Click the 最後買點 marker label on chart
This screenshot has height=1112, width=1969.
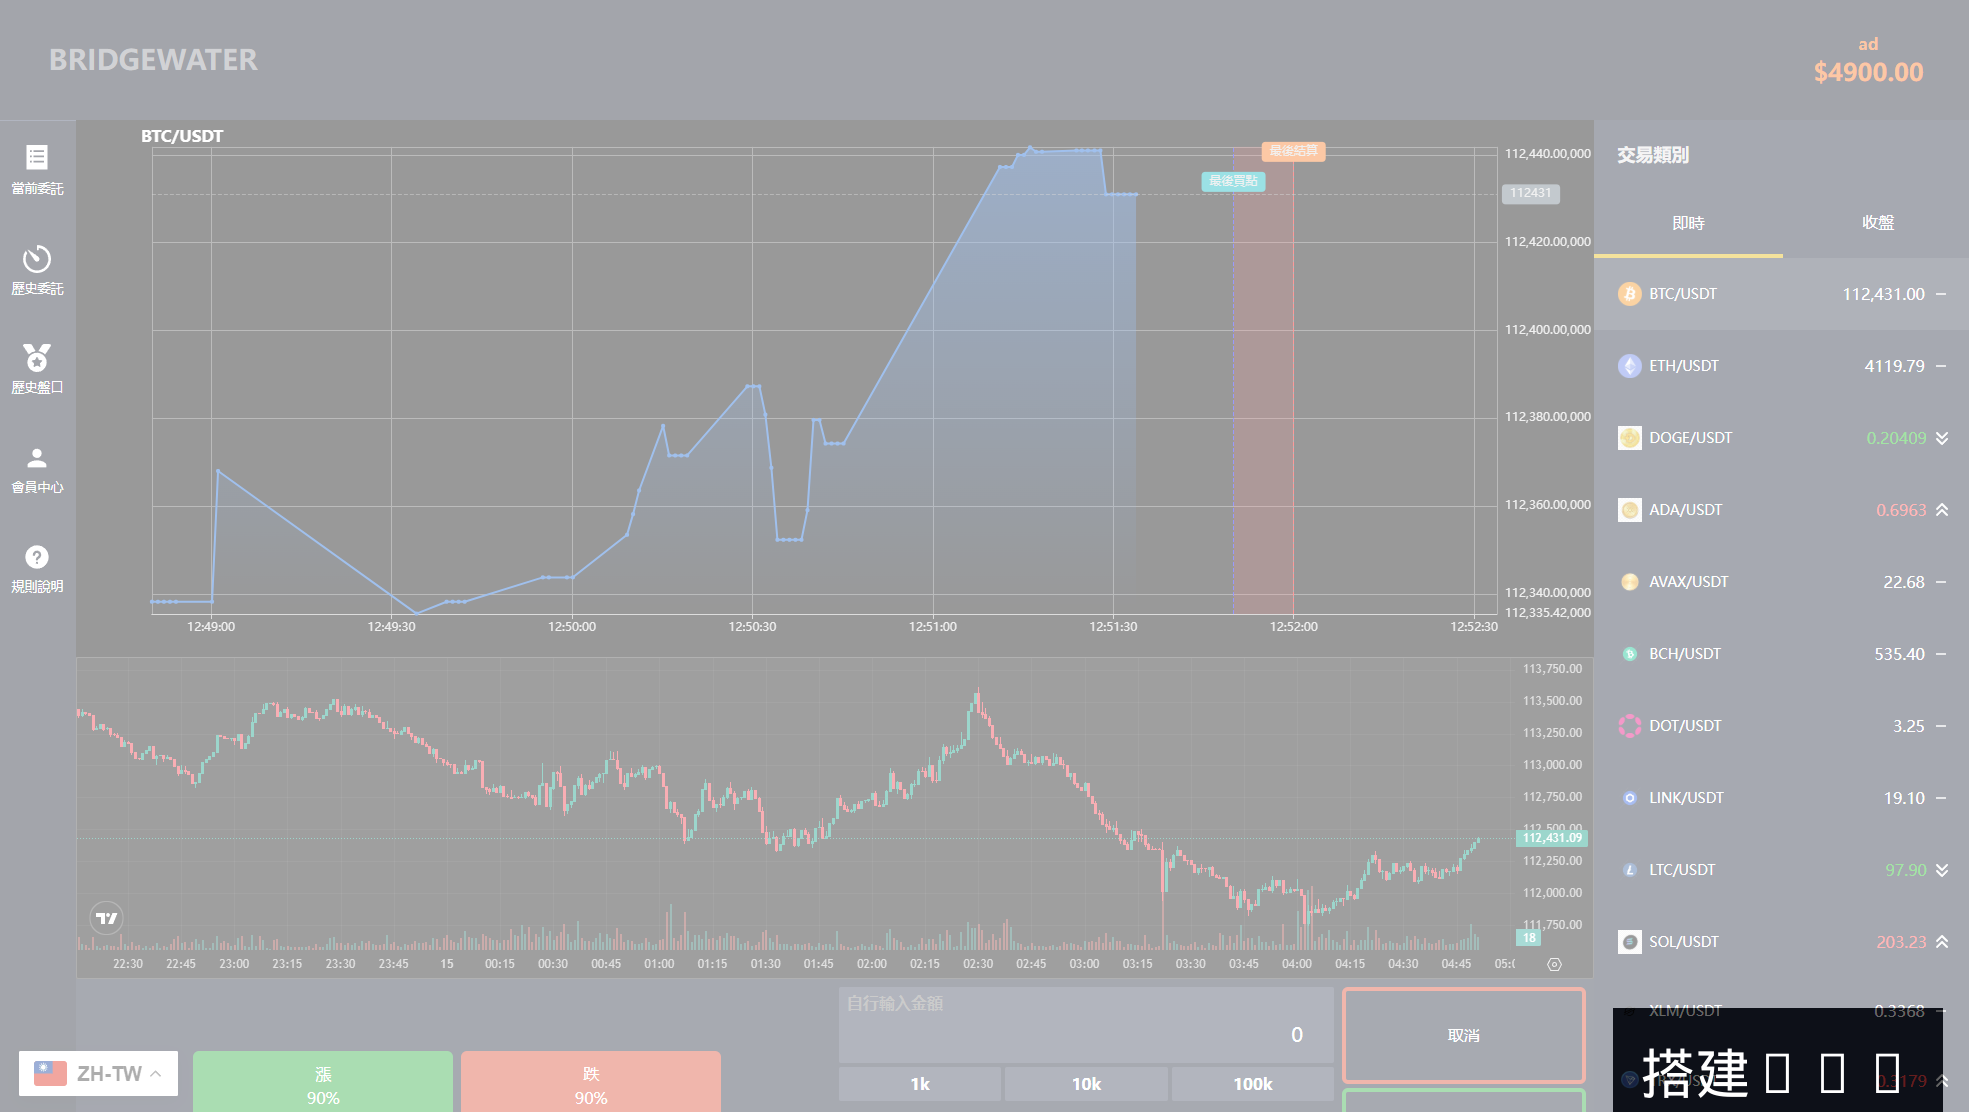coord(1233,181)
